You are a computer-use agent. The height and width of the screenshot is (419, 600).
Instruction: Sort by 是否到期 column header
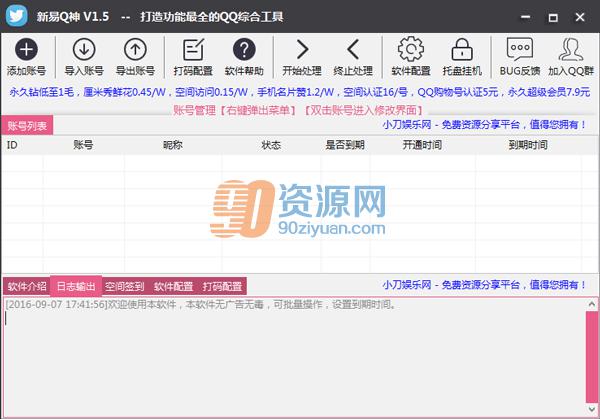point(345,145)
